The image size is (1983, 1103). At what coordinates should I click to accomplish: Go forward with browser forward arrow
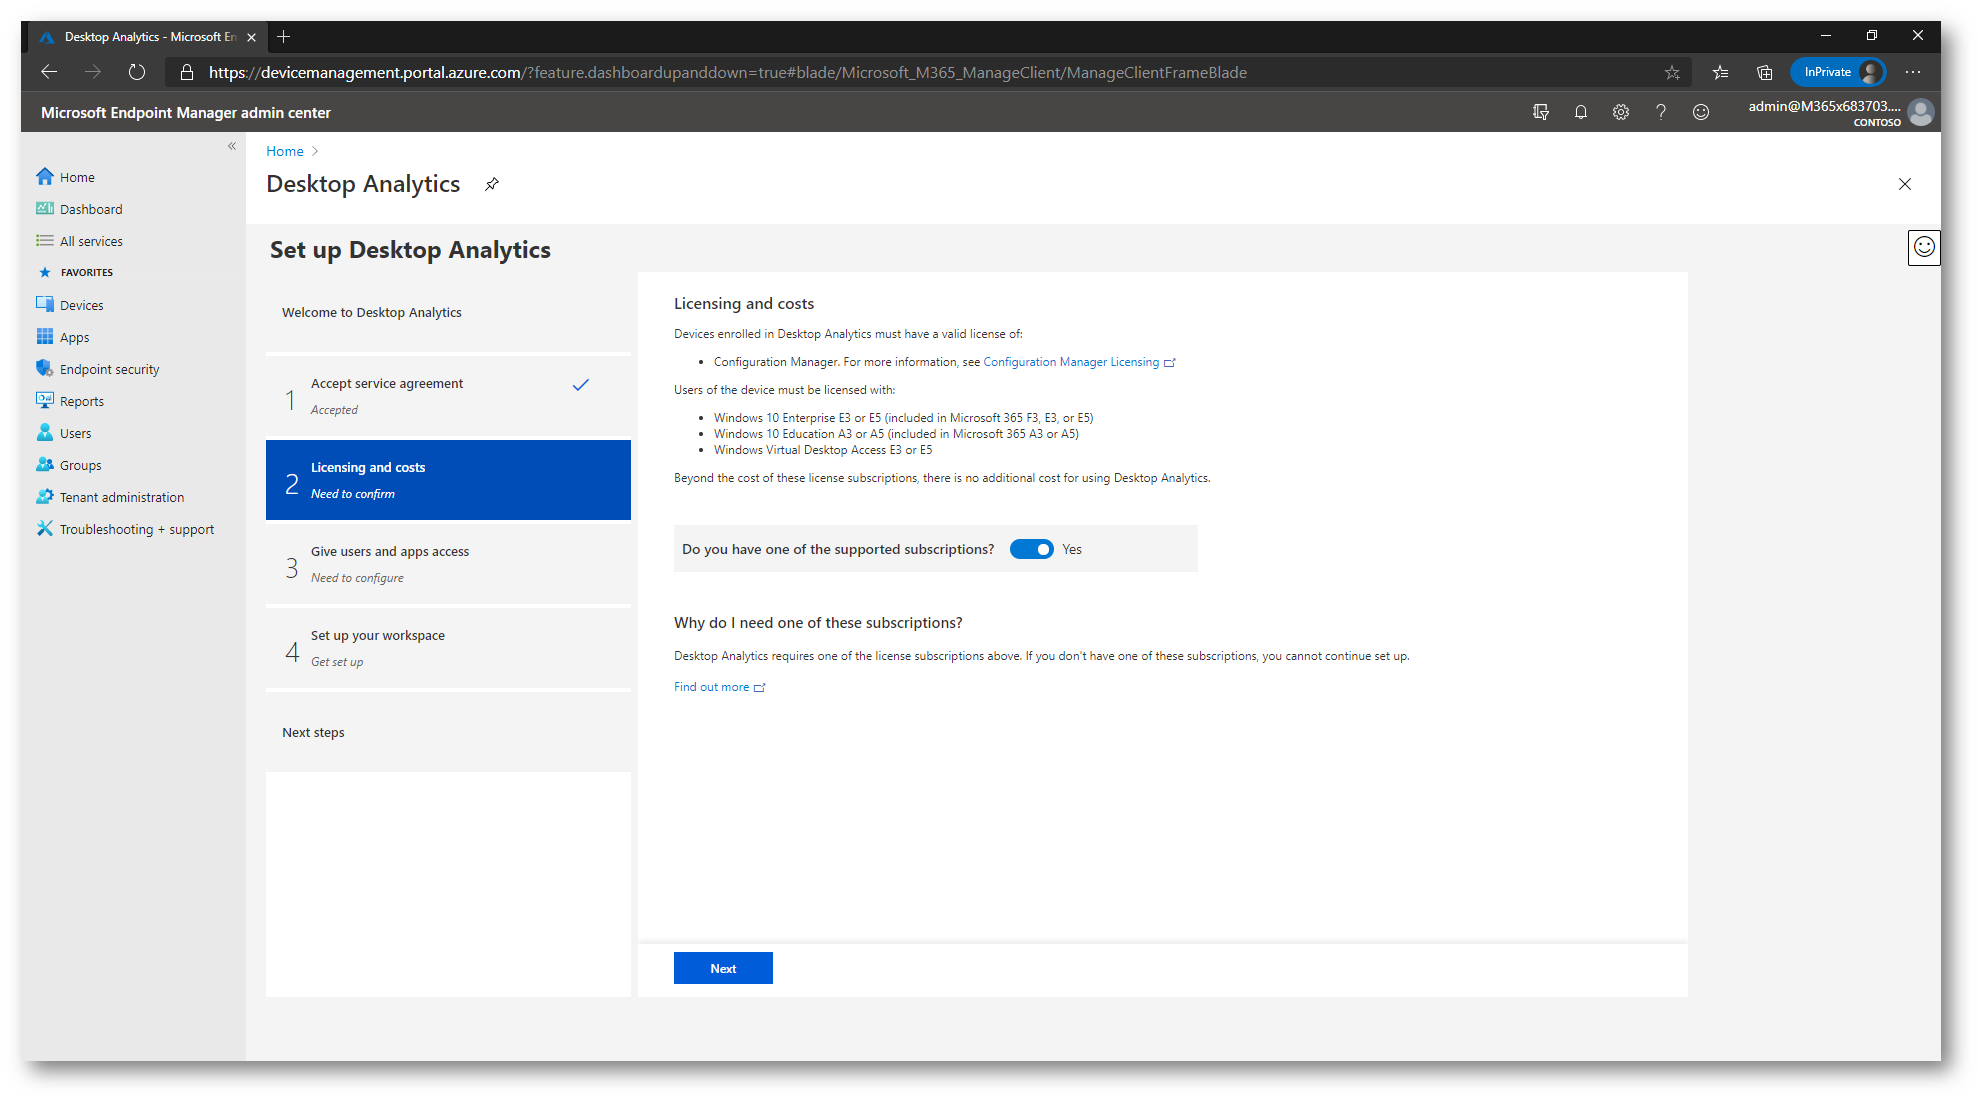click(x=93, y=72)
